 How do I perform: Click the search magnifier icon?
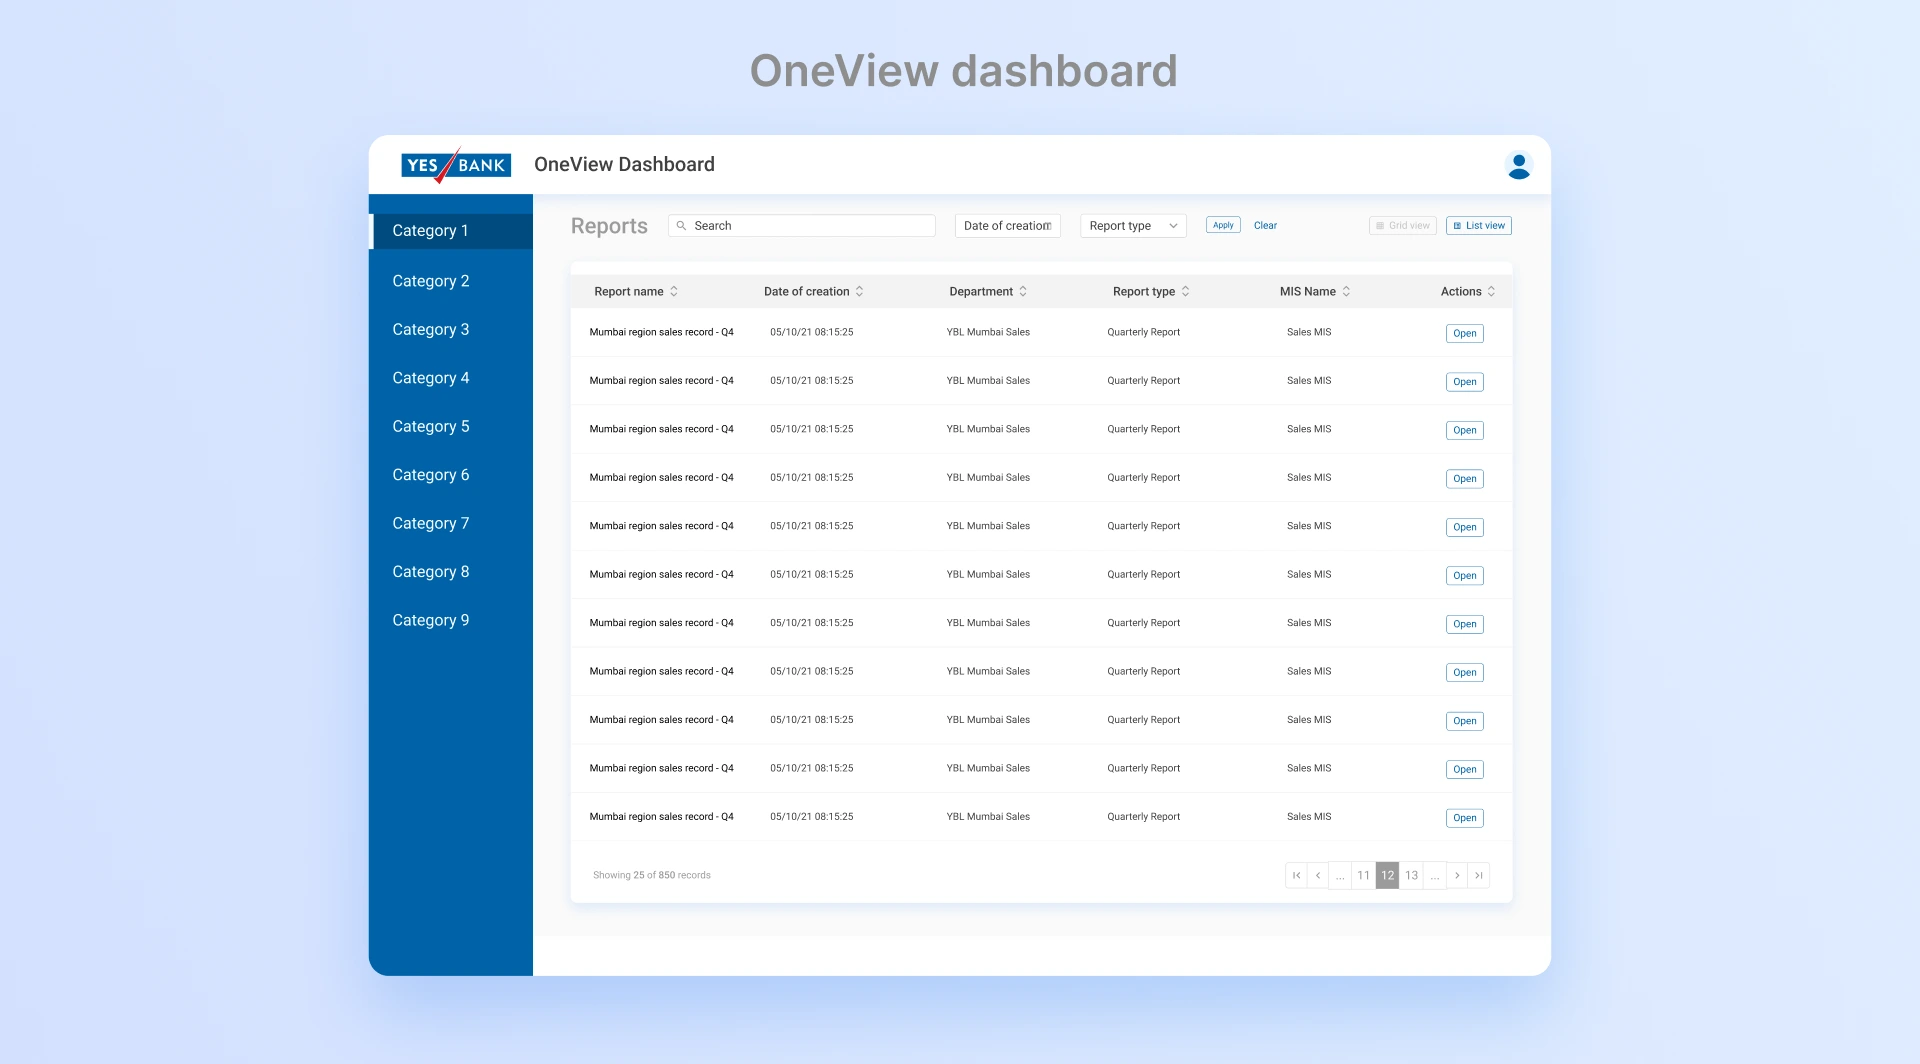coord(682,226)
